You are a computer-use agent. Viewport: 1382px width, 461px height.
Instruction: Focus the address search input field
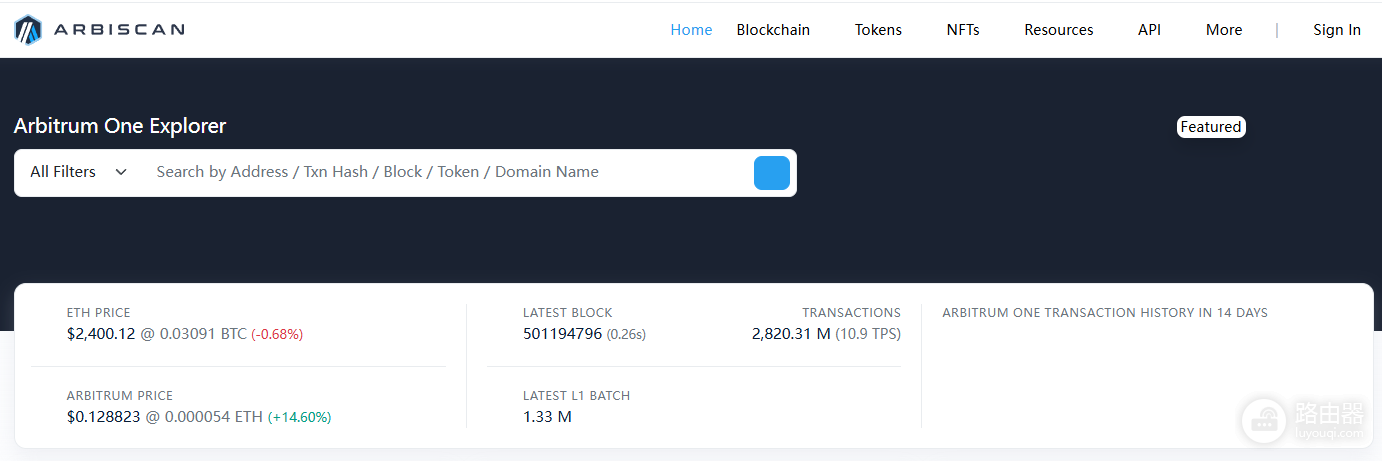tap(450, 172)
